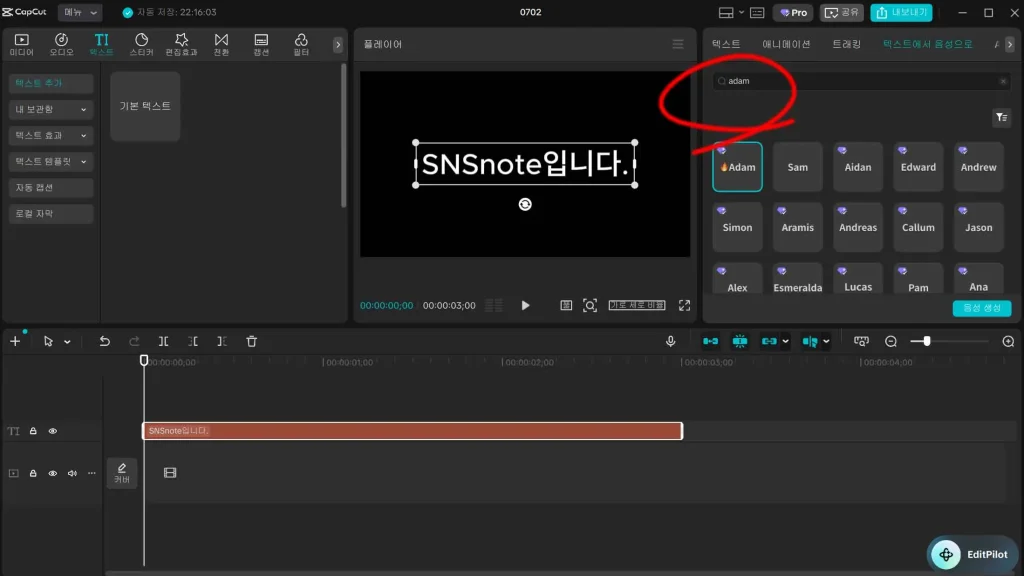Click the 음성 생성 button

tap(982, 308)
